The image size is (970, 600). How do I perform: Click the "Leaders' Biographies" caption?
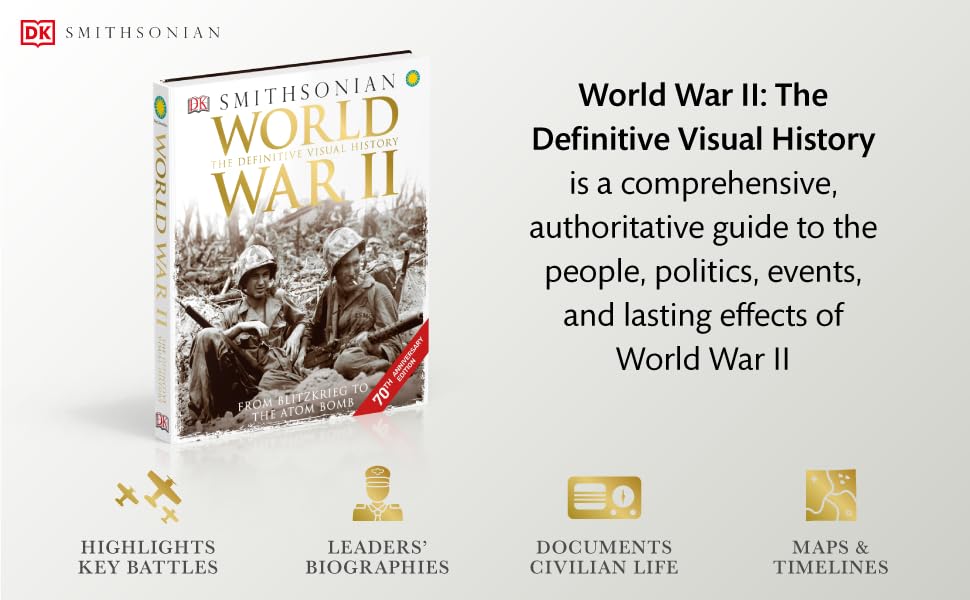(x=377, y=557)
